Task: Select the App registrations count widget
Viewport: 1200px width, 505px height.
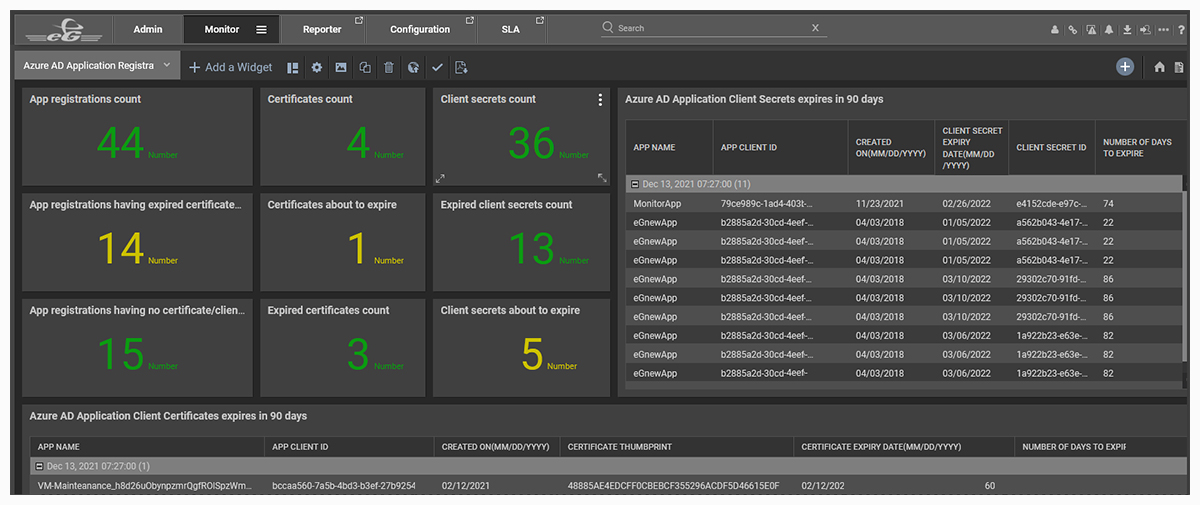Action: (x=137, y=136)
